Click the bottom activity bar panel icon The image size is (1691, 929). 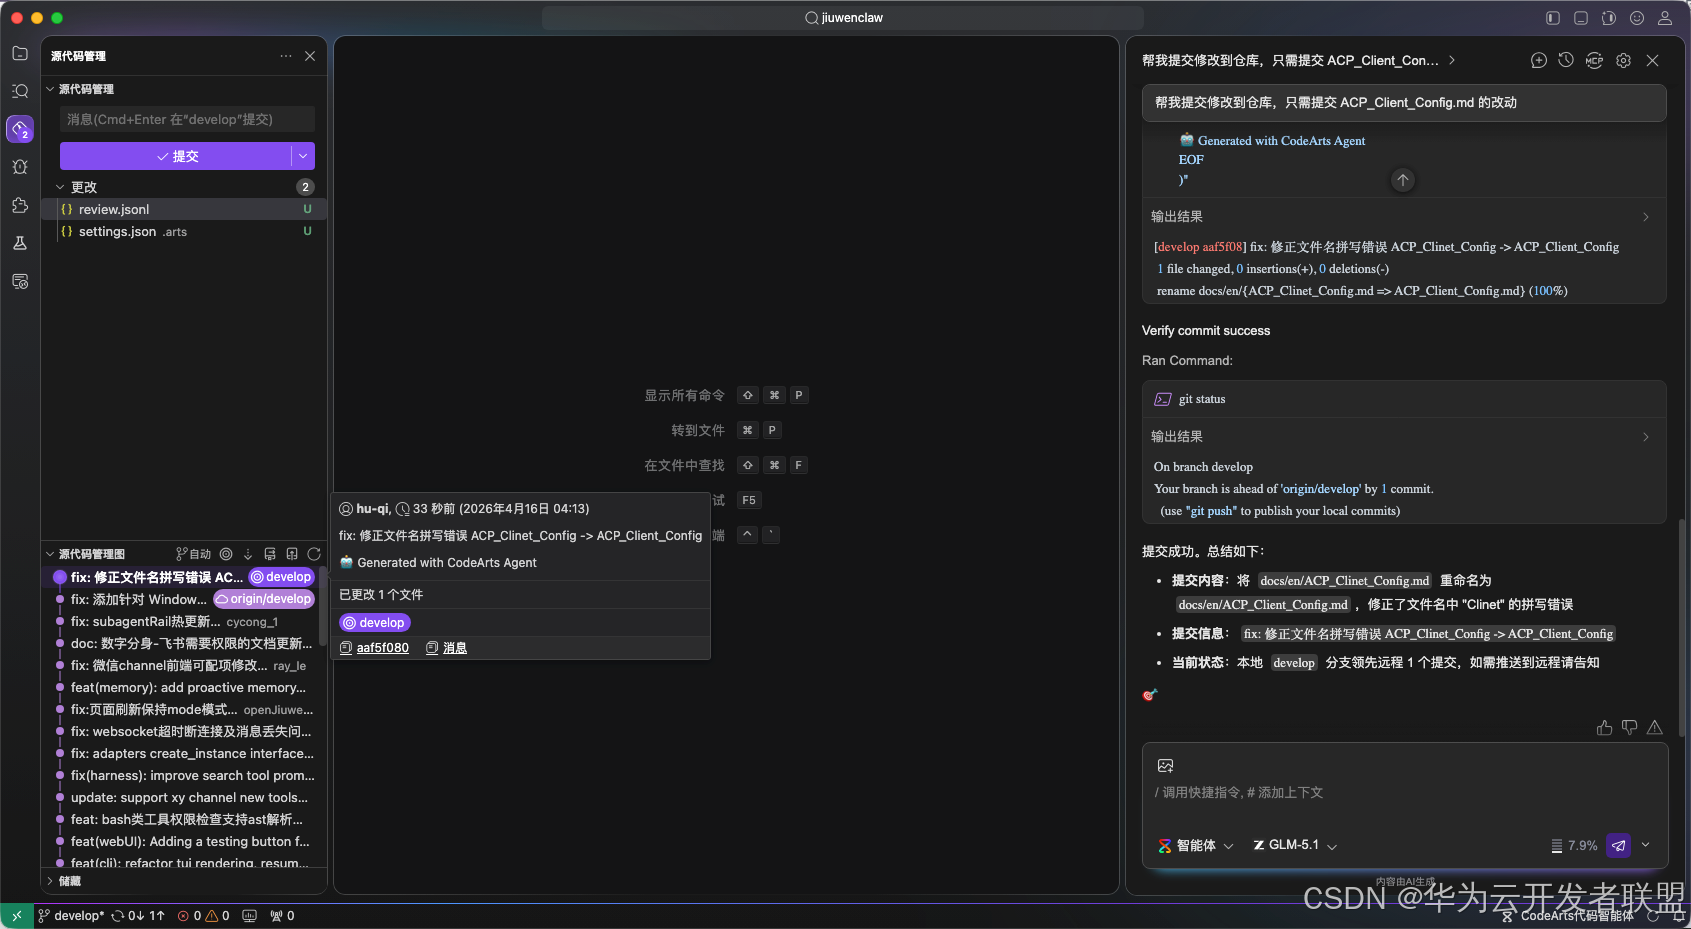pos(20,281)
